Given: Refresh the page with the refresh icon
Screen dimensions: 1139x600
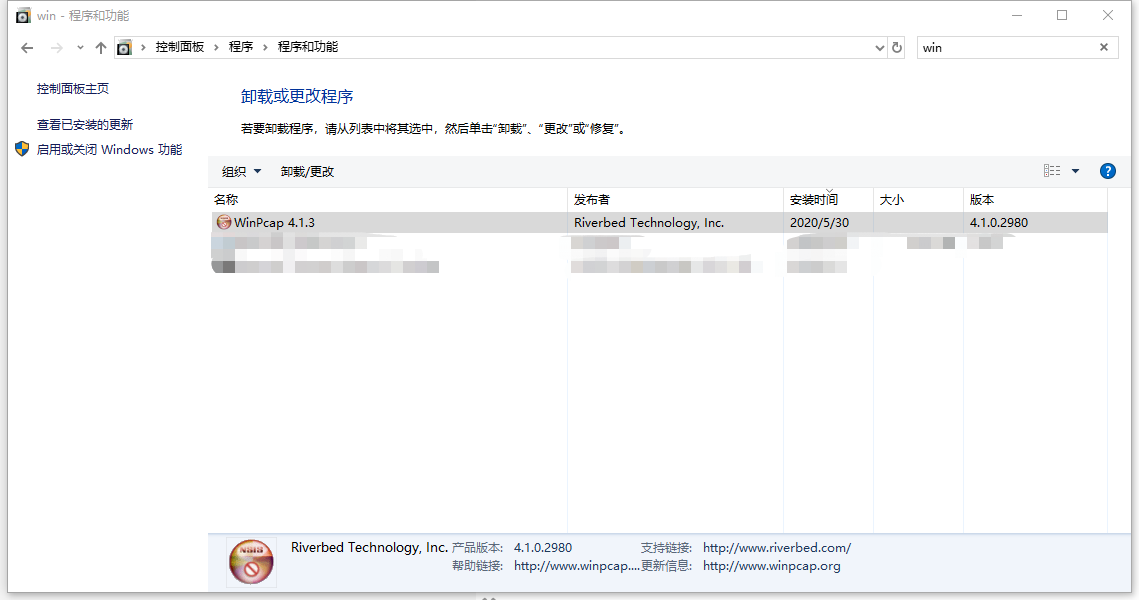Looking at the screenshot, I should pos(896,47).
